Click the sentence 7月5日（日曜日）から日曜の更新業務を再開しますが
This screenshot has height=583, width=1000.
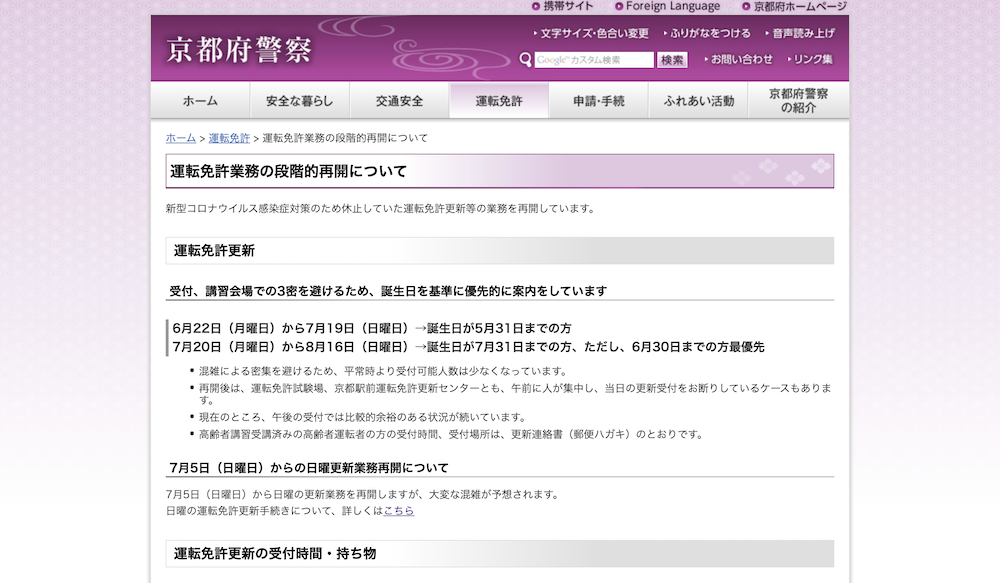pyautogui.click(x=362, y=494)
